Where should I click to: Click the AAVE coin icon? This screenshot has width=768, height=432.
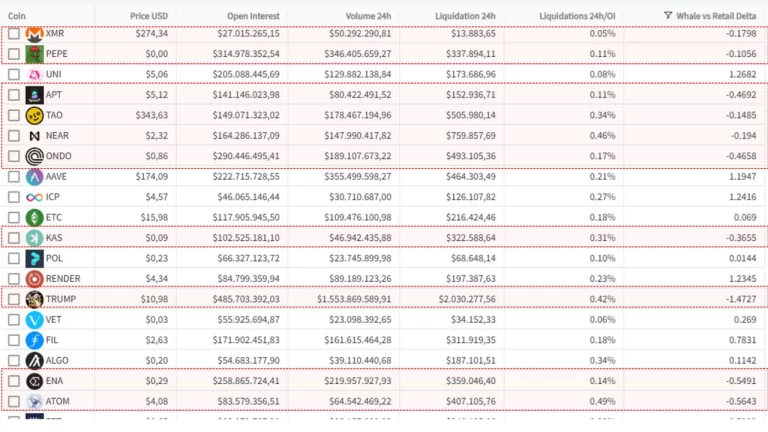click(35, 176)
